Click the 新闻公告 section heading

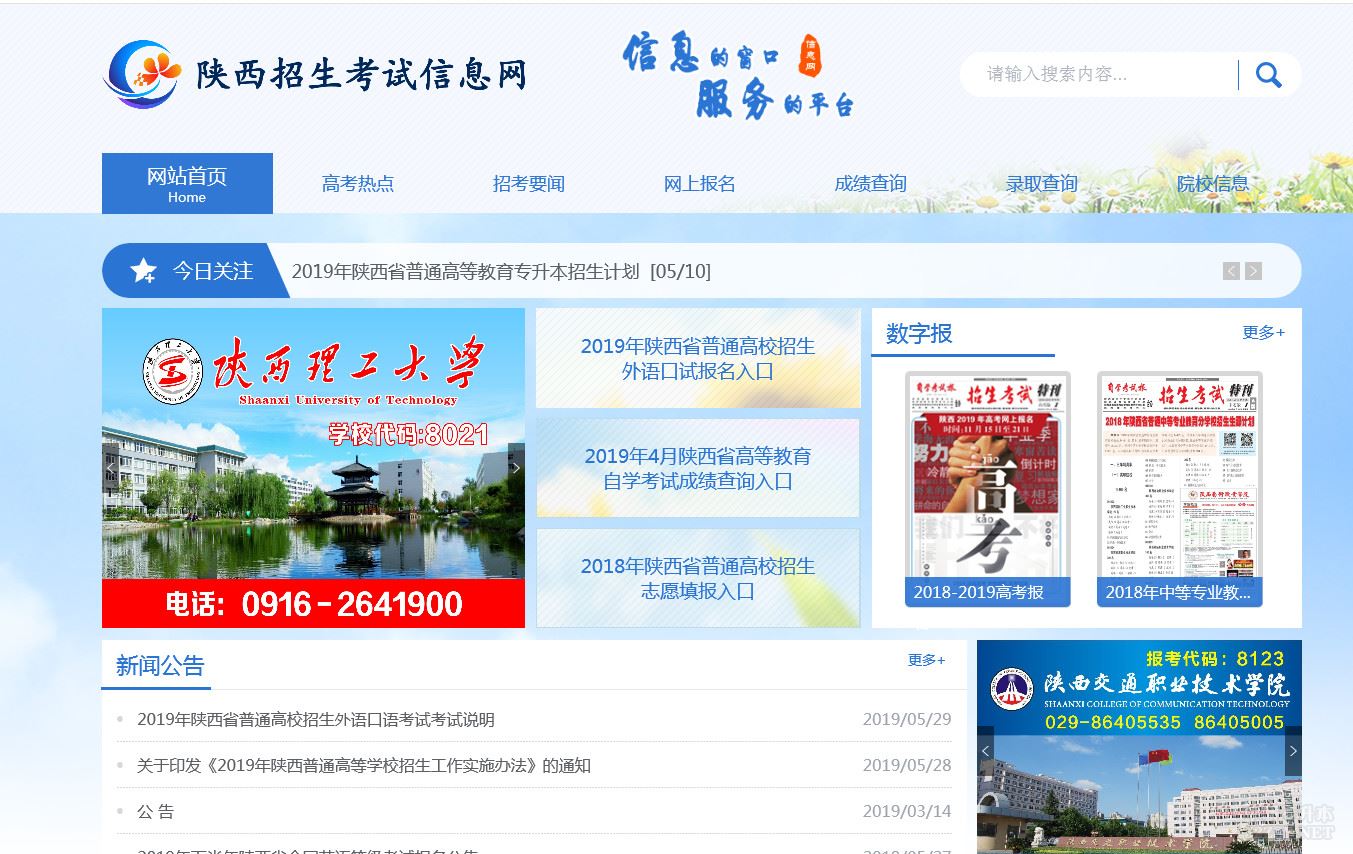(160, 666)
